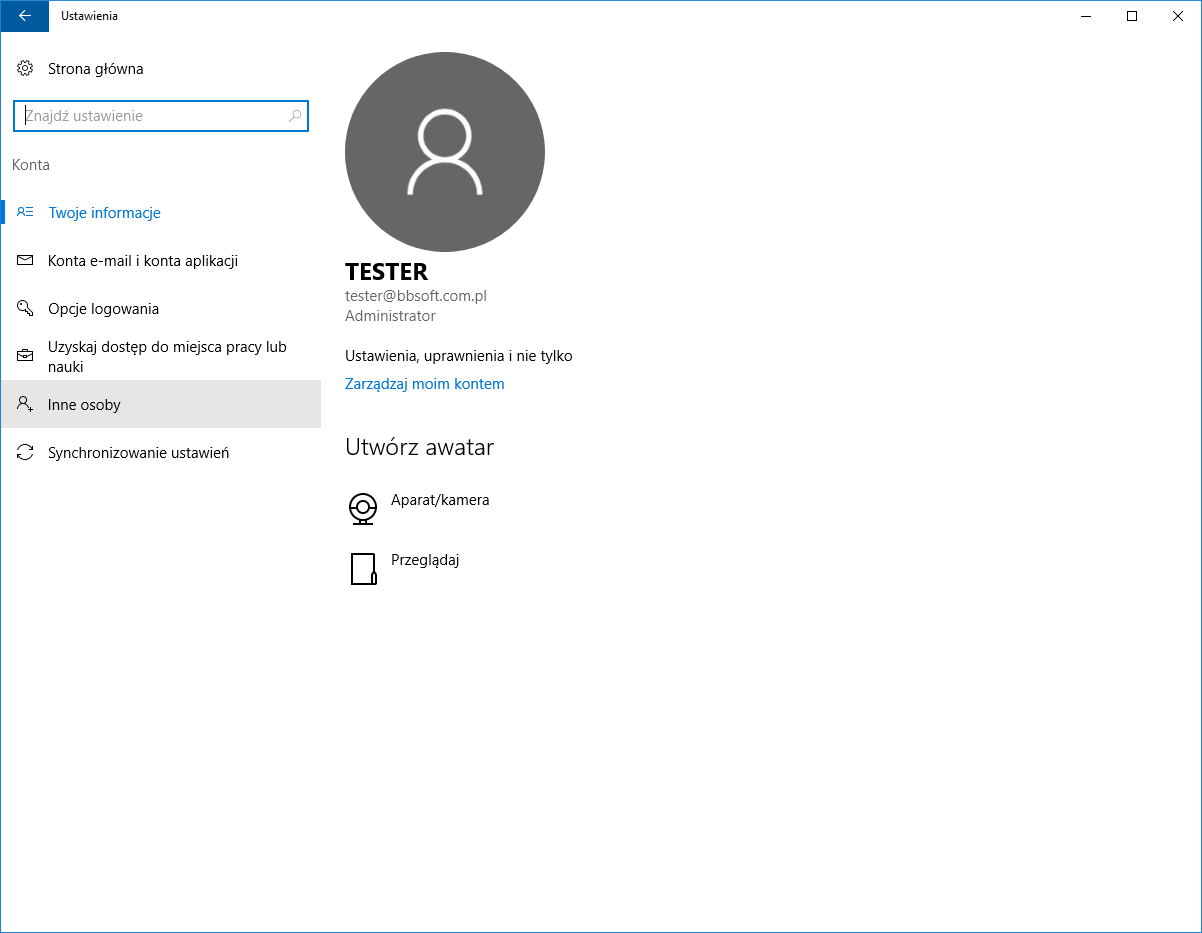Choose Aparat/kamera text to take avatar photo

pos(440,500)
